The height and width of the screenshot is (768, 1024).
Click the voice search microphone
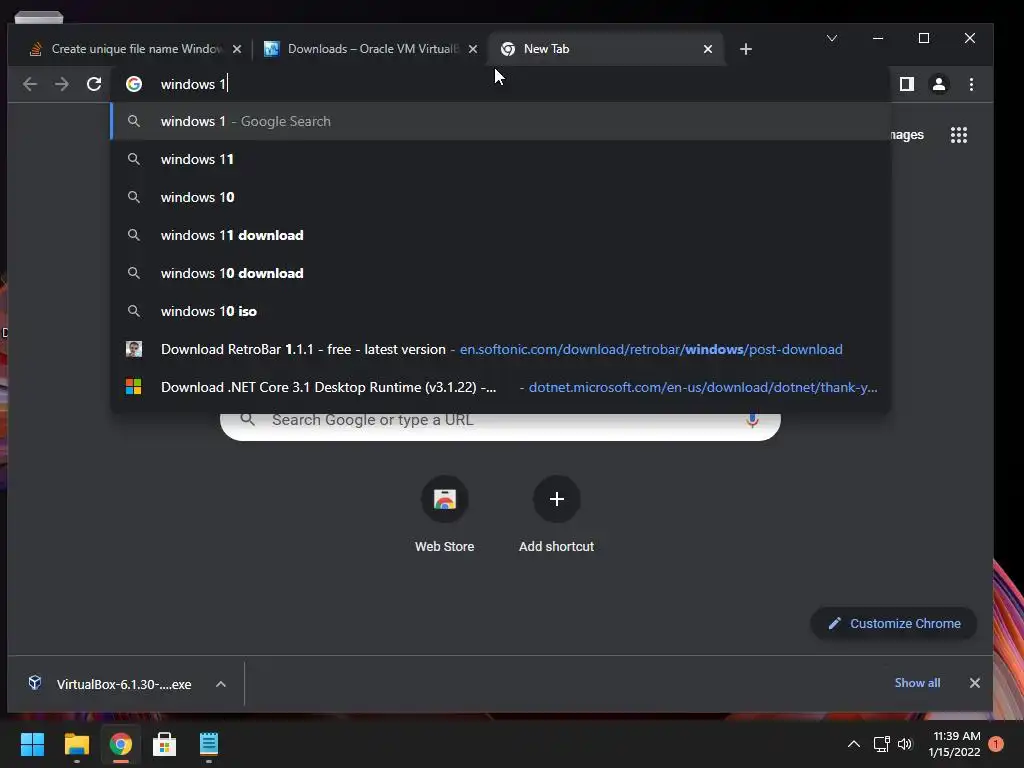(x=752, y=420)
